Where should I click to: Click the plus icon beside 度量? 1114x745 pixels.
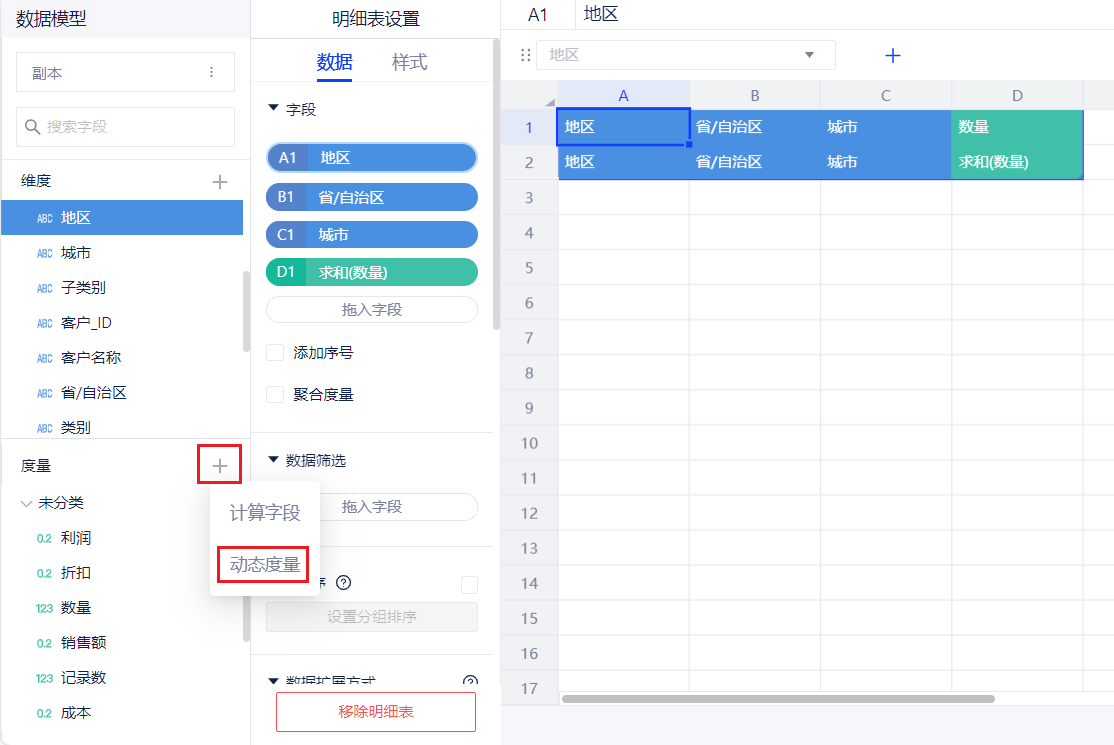tap(220, 465)
